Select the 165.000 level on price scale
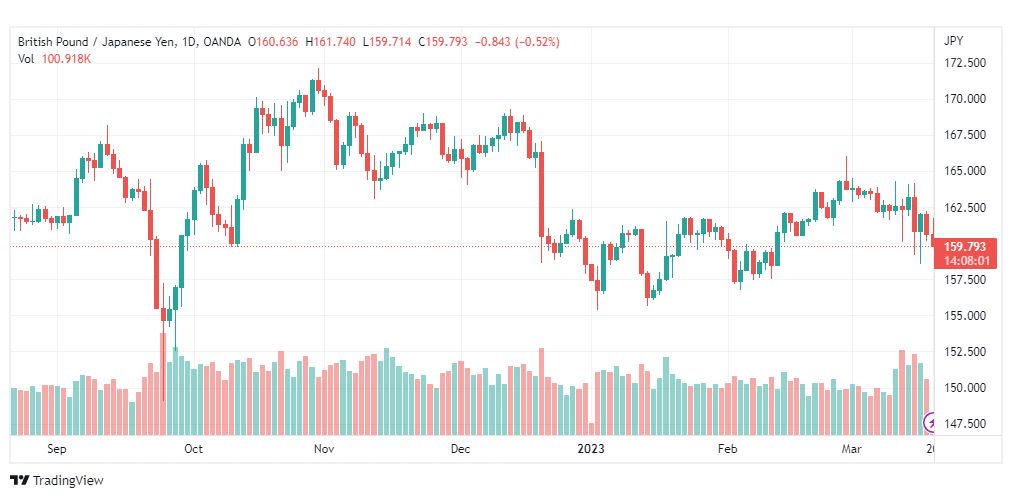 click(x=965, y=171)
